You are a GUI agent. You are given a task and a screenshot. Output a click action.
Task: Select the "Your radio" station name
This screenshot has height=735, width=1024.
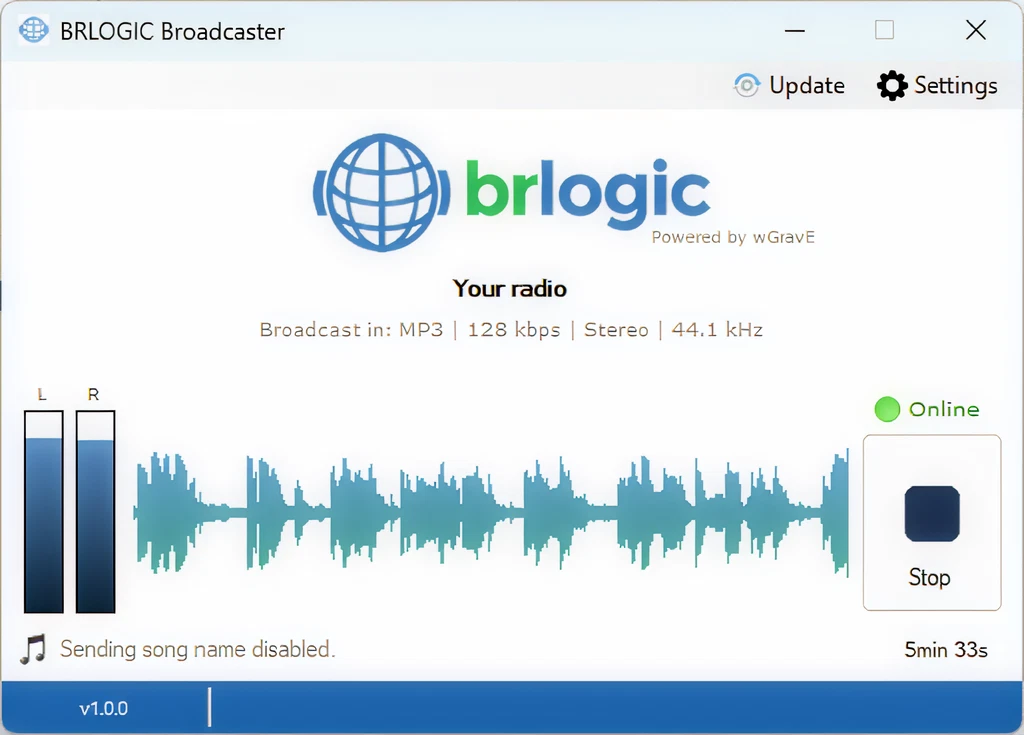pos(510,289)
